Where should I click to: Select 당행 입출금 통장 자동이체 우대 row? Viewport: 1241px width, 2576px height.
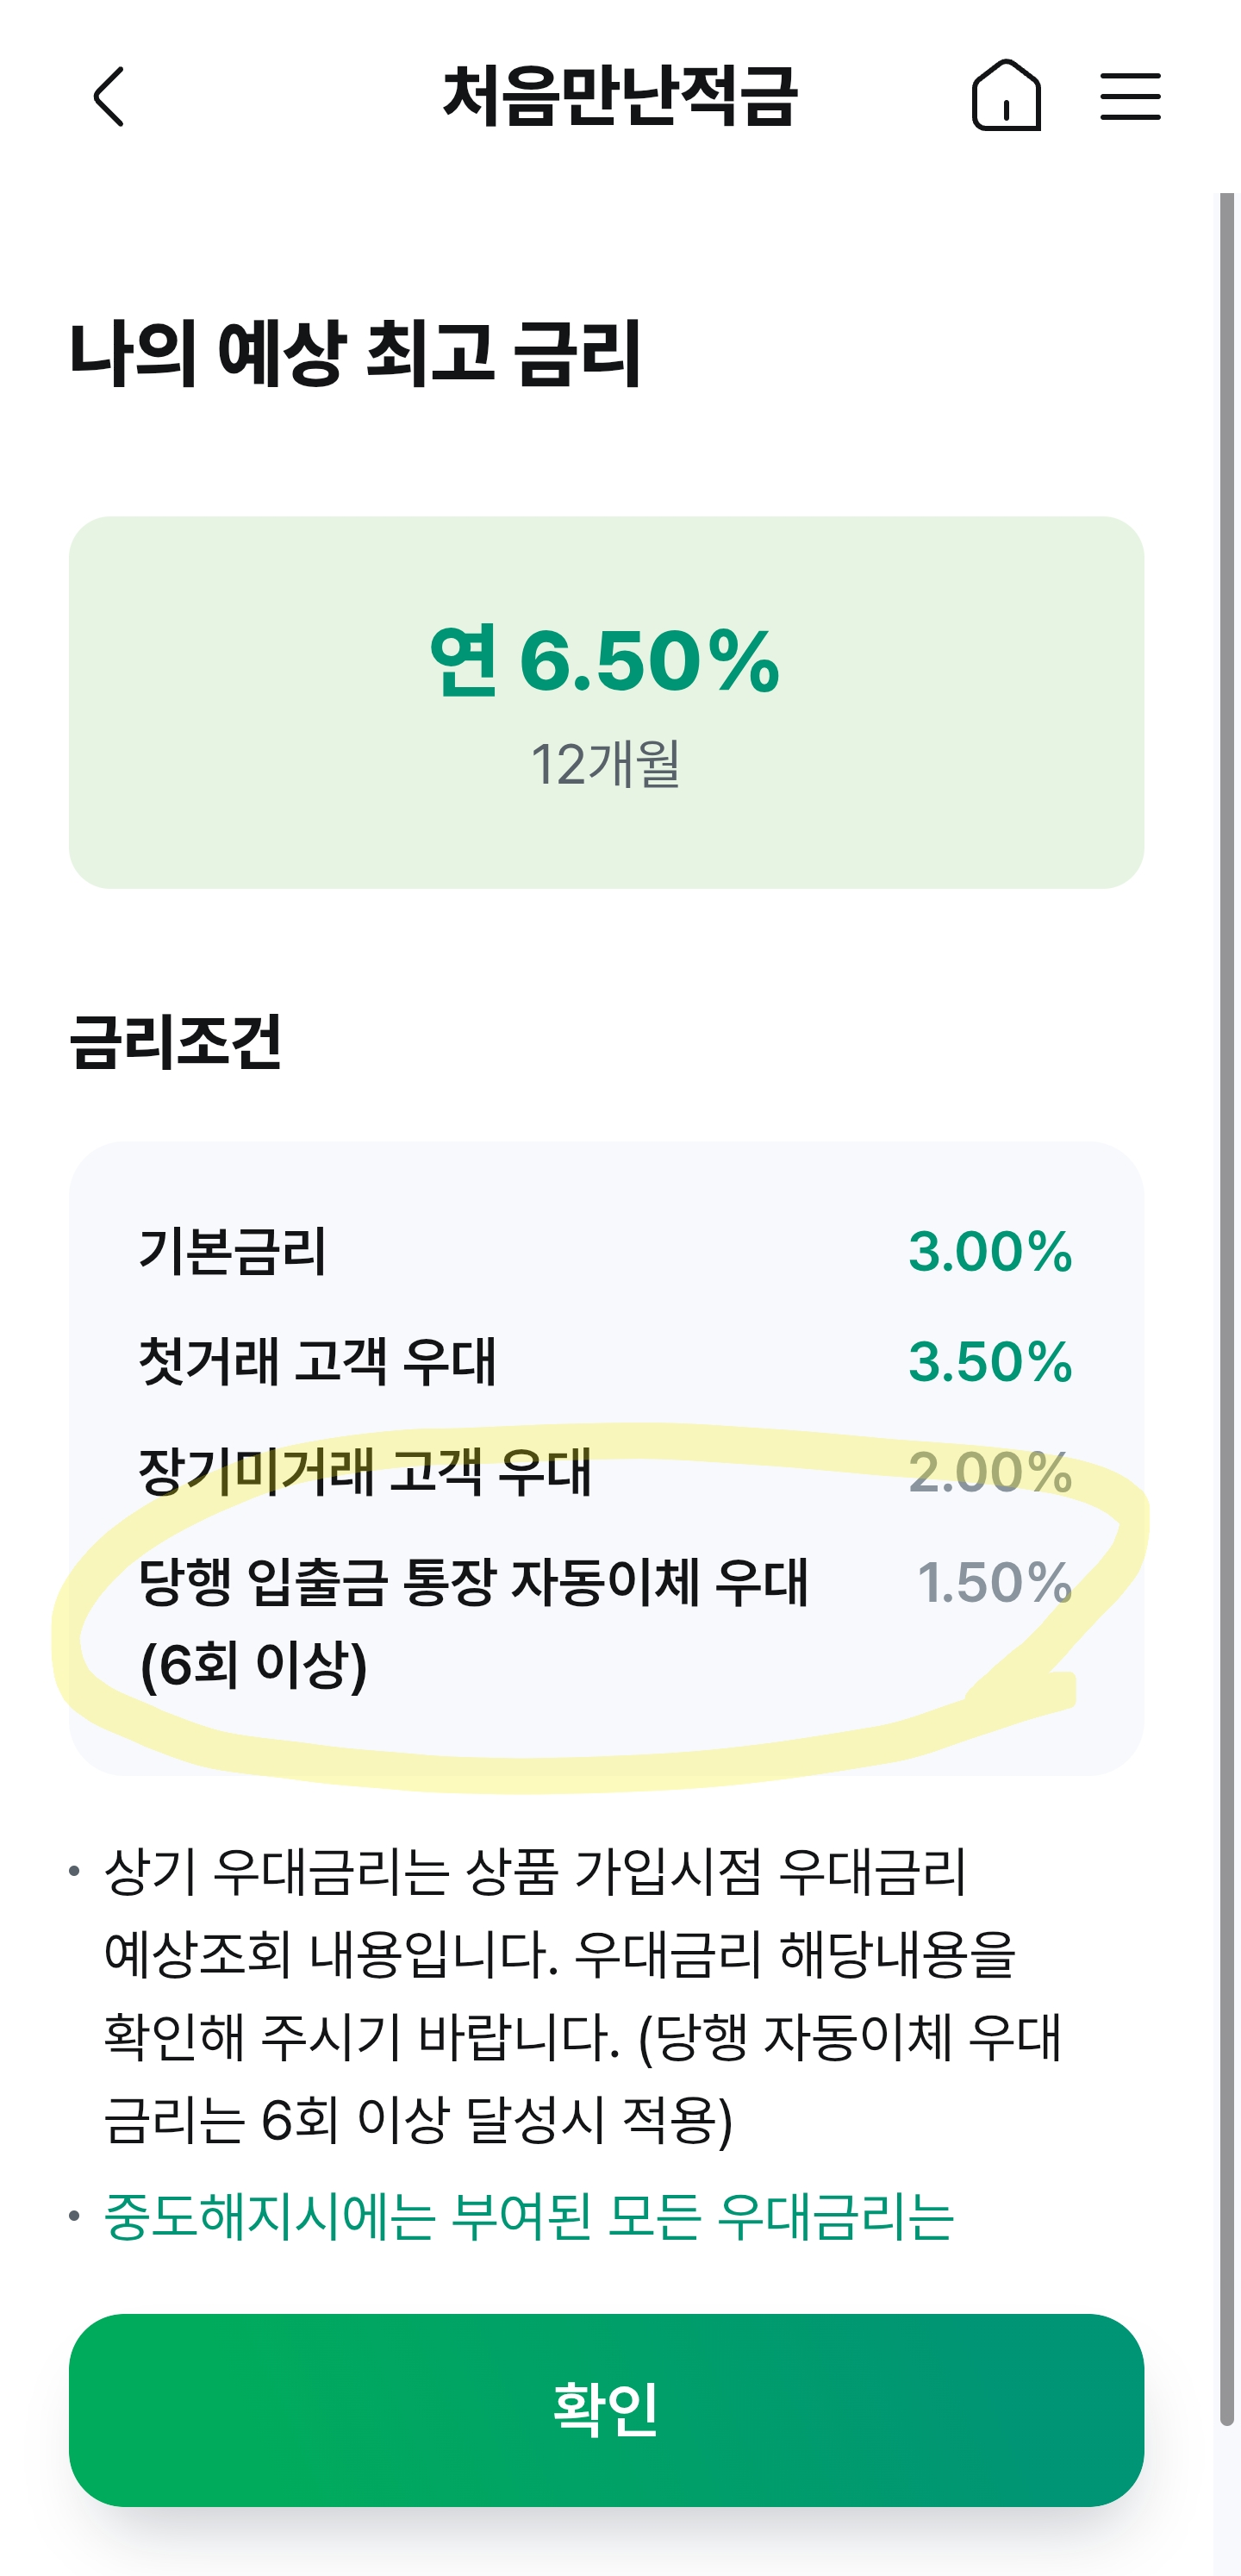tap(606, 1622)
